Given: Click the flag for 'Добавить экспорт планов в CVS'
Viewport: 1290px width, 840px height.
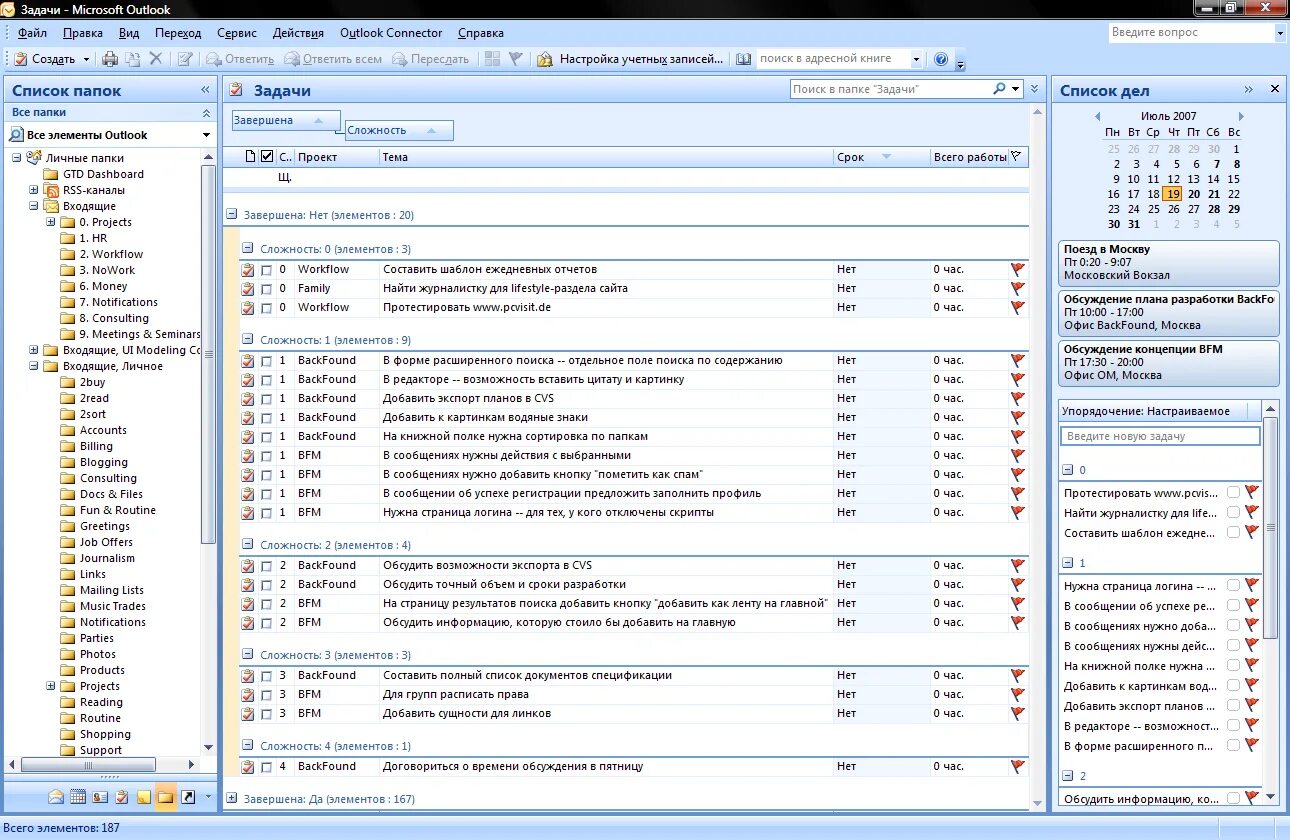Looking at the screenshot, I should pyautogui.click(x=1018, y=398).
